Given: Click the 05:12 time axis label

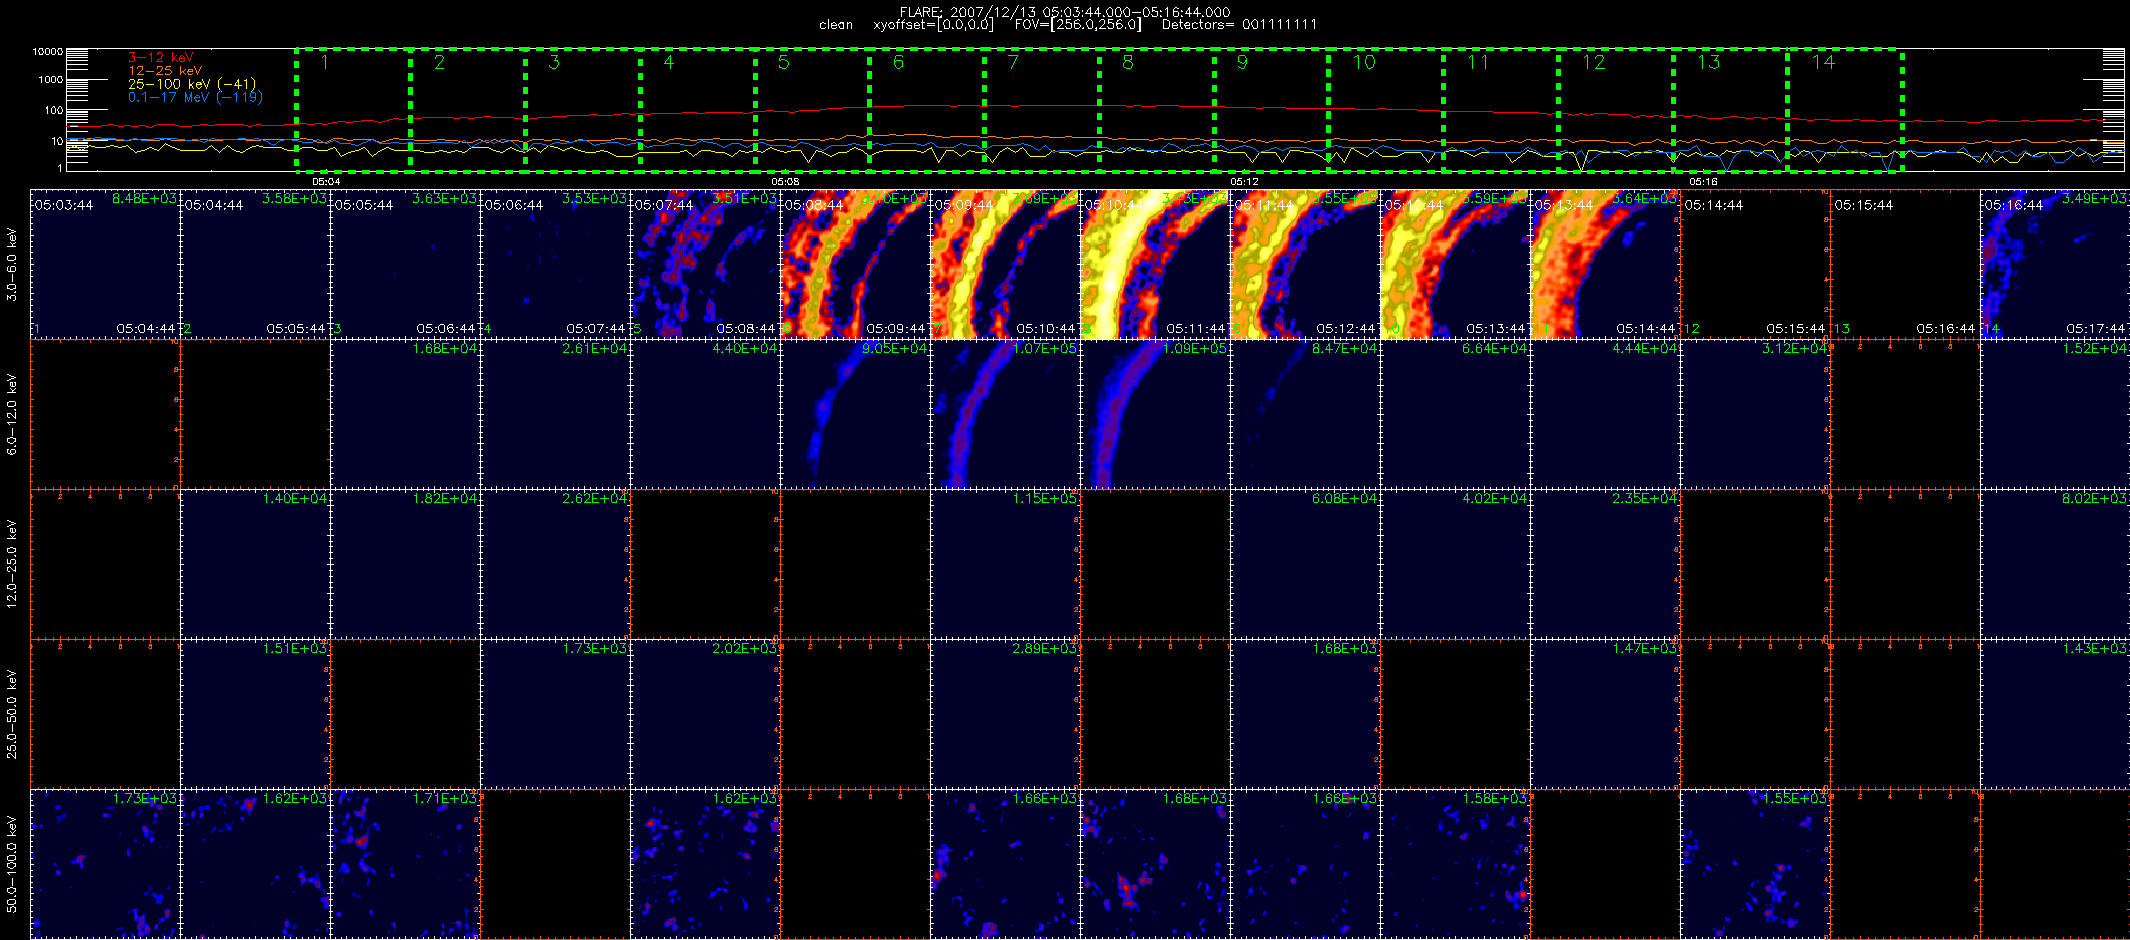Looking at the screenshot, I should (1243, 182).
